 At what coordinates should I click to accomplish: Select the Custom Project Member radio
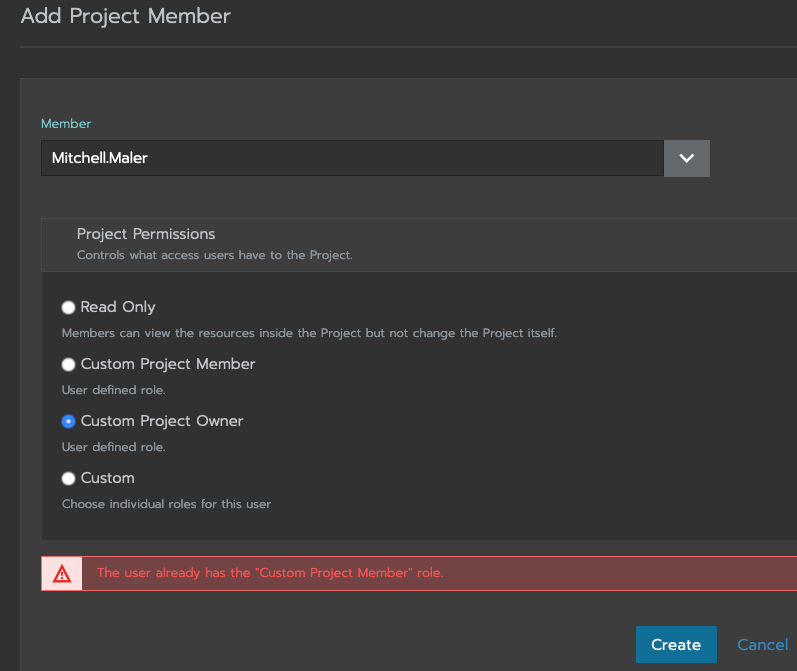pyautogui.click(x=68, y=364)
